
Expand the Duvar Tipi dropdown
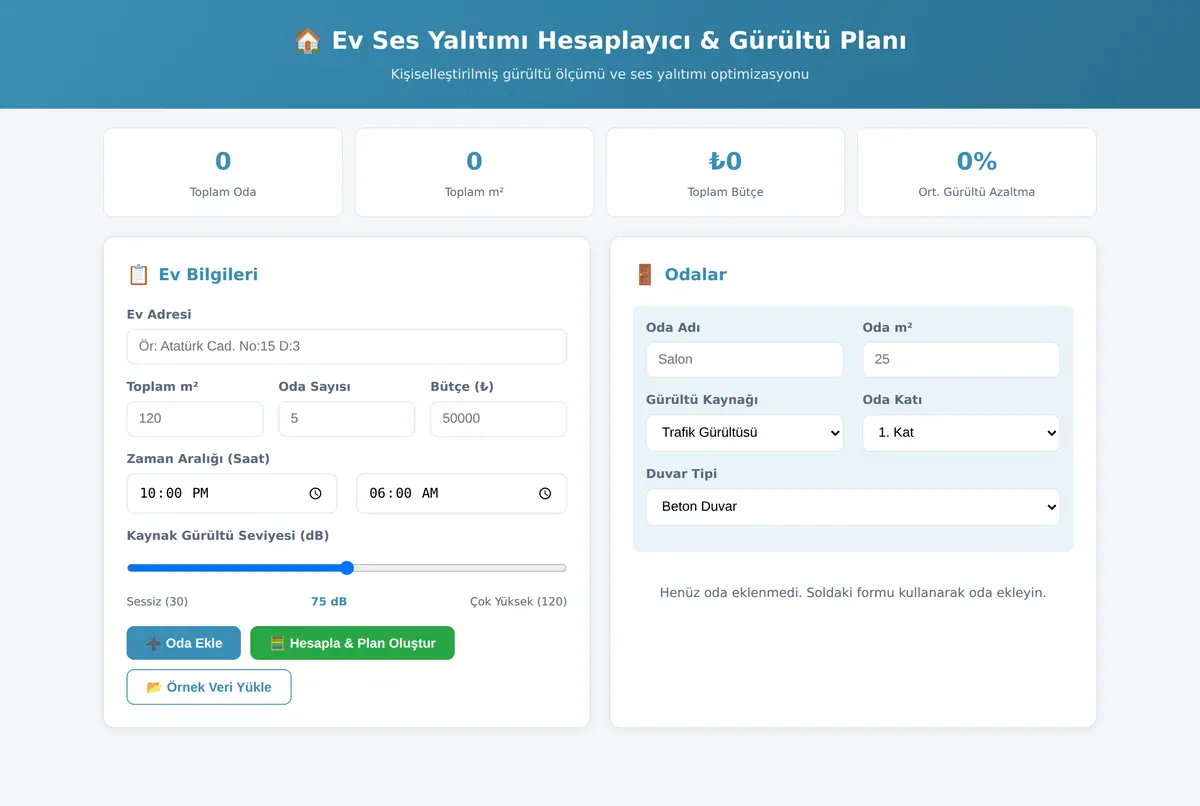pyautogui.click(x=853, y=507)
